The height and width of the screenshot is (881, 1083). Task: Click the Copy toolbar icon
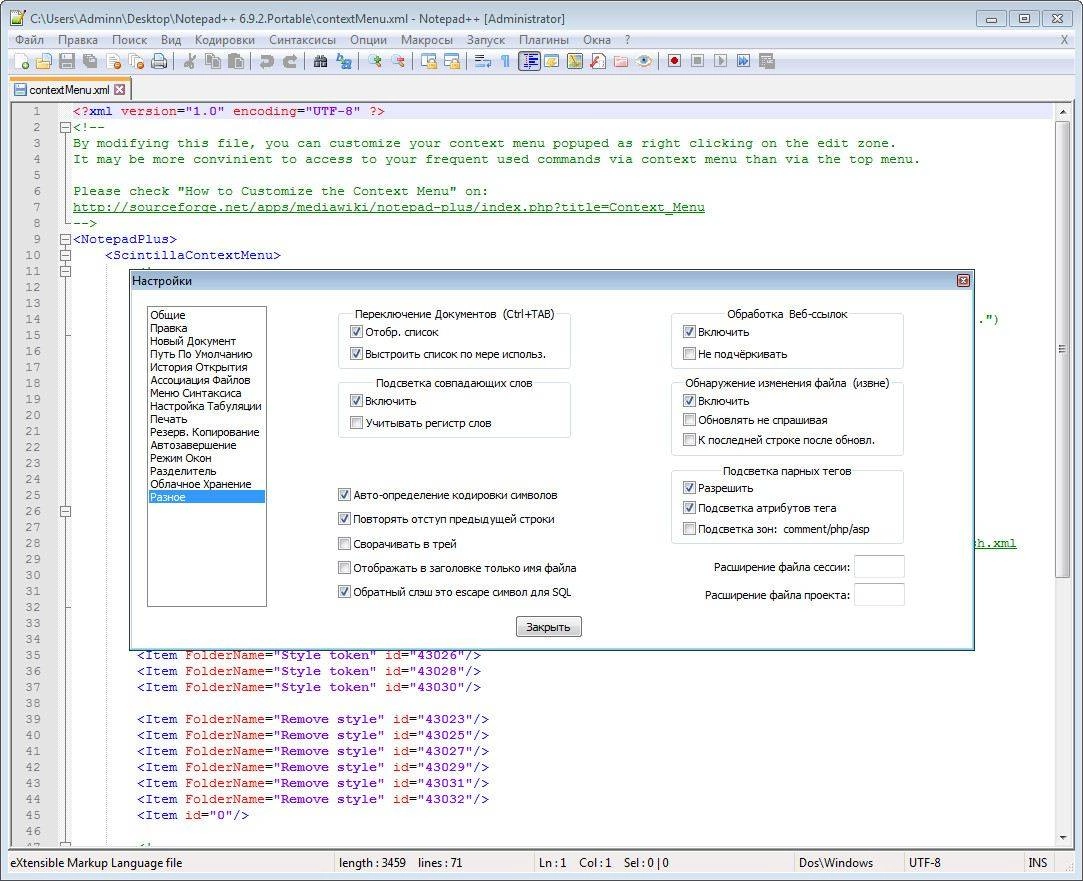click(x=213, y=61)
